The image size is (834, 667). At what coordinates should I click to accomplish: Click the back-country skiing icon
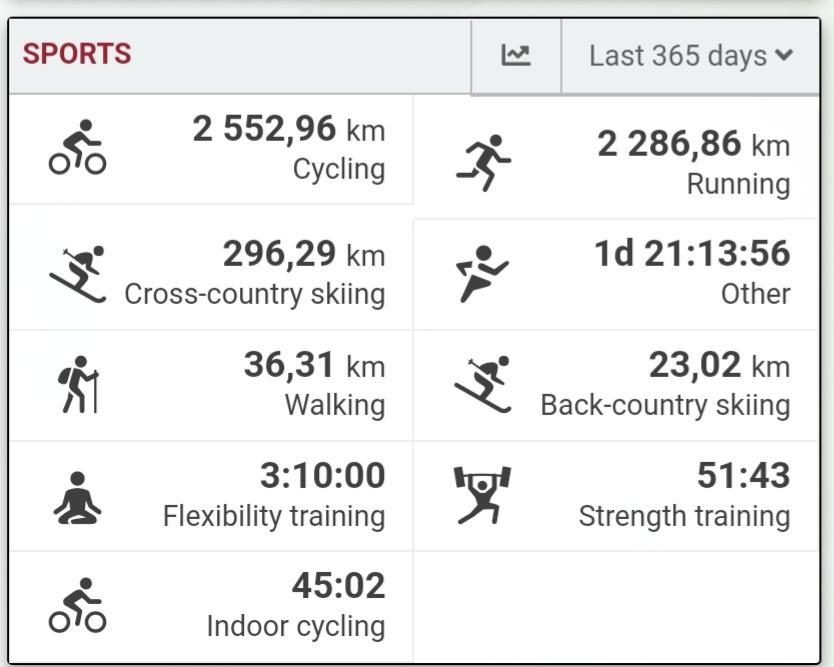tap(482, 384)
